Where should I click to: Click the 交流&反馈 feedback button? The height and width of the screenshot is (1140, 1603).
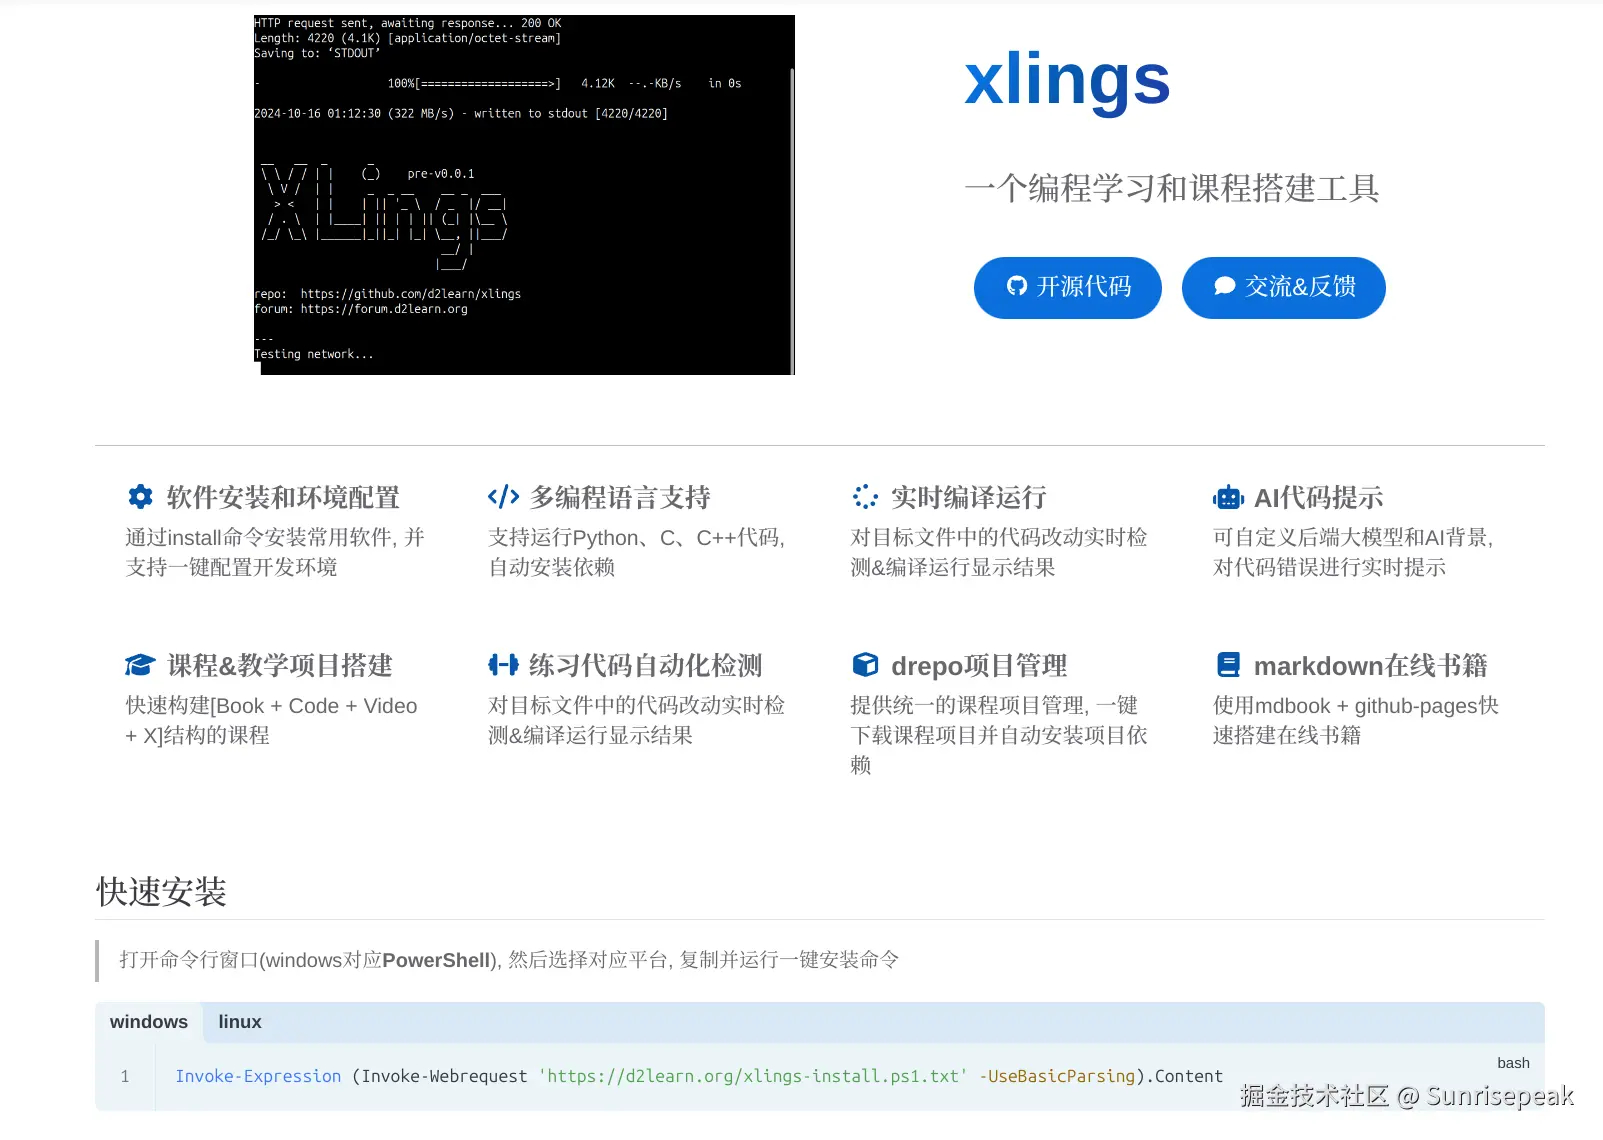coord(1283,287)
